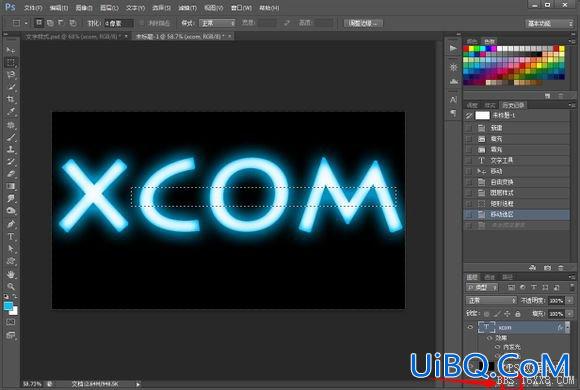Select the 移动 history state
The height and width of the screenshot is (390, 580).
pos(516,171)
